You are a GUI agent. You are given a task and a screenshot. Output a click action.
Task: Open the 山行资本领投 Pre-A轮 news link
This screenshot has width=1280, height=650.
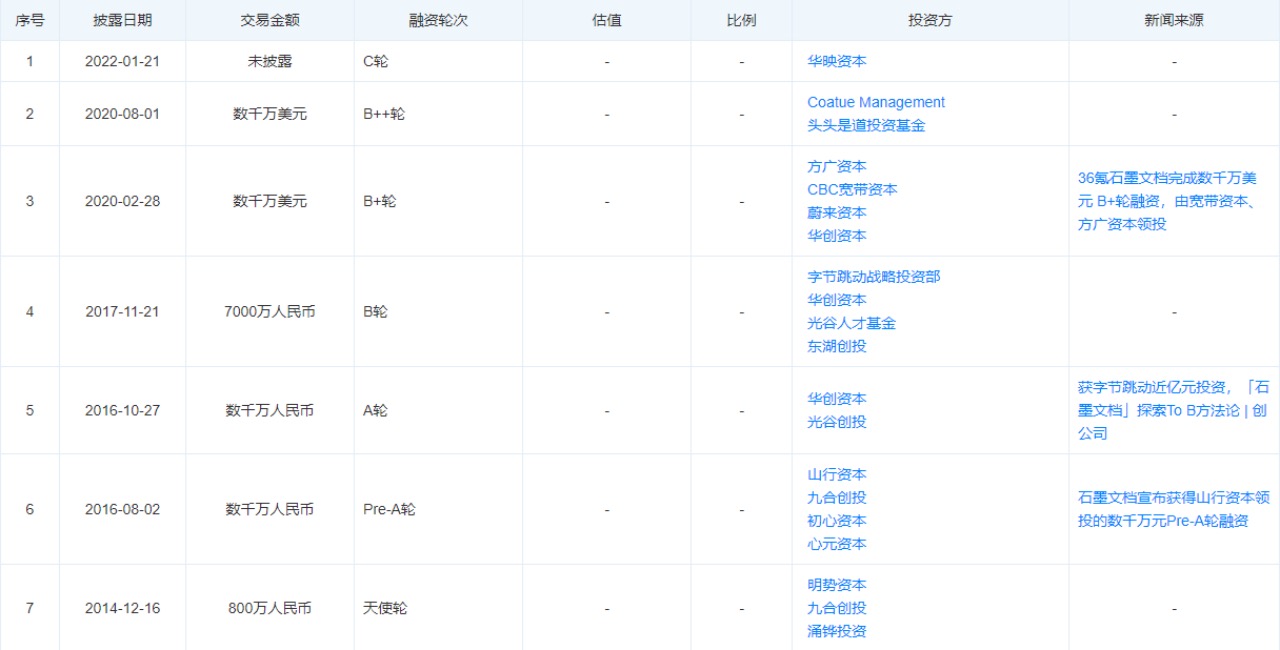coord(1173,509)
